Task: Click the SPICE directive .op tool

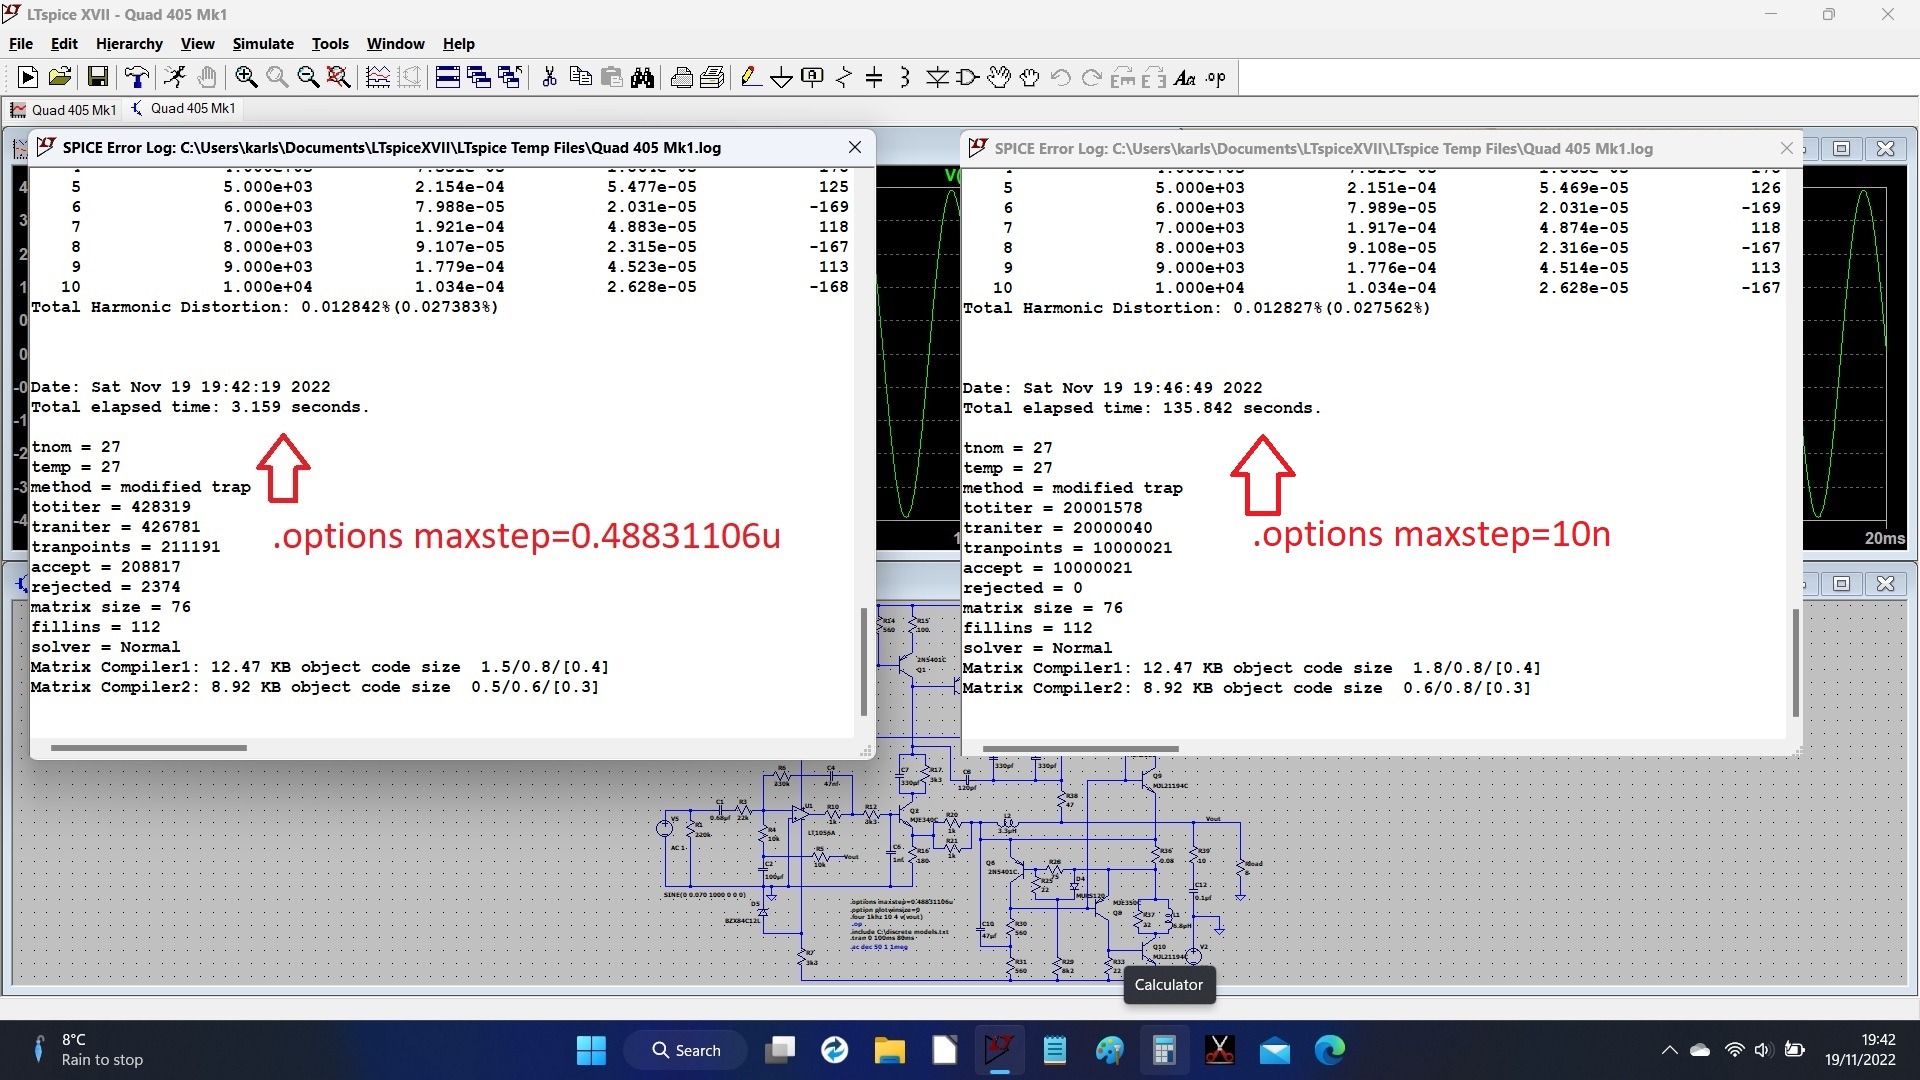Action: pyautogui.click(x=1216, y=77)
